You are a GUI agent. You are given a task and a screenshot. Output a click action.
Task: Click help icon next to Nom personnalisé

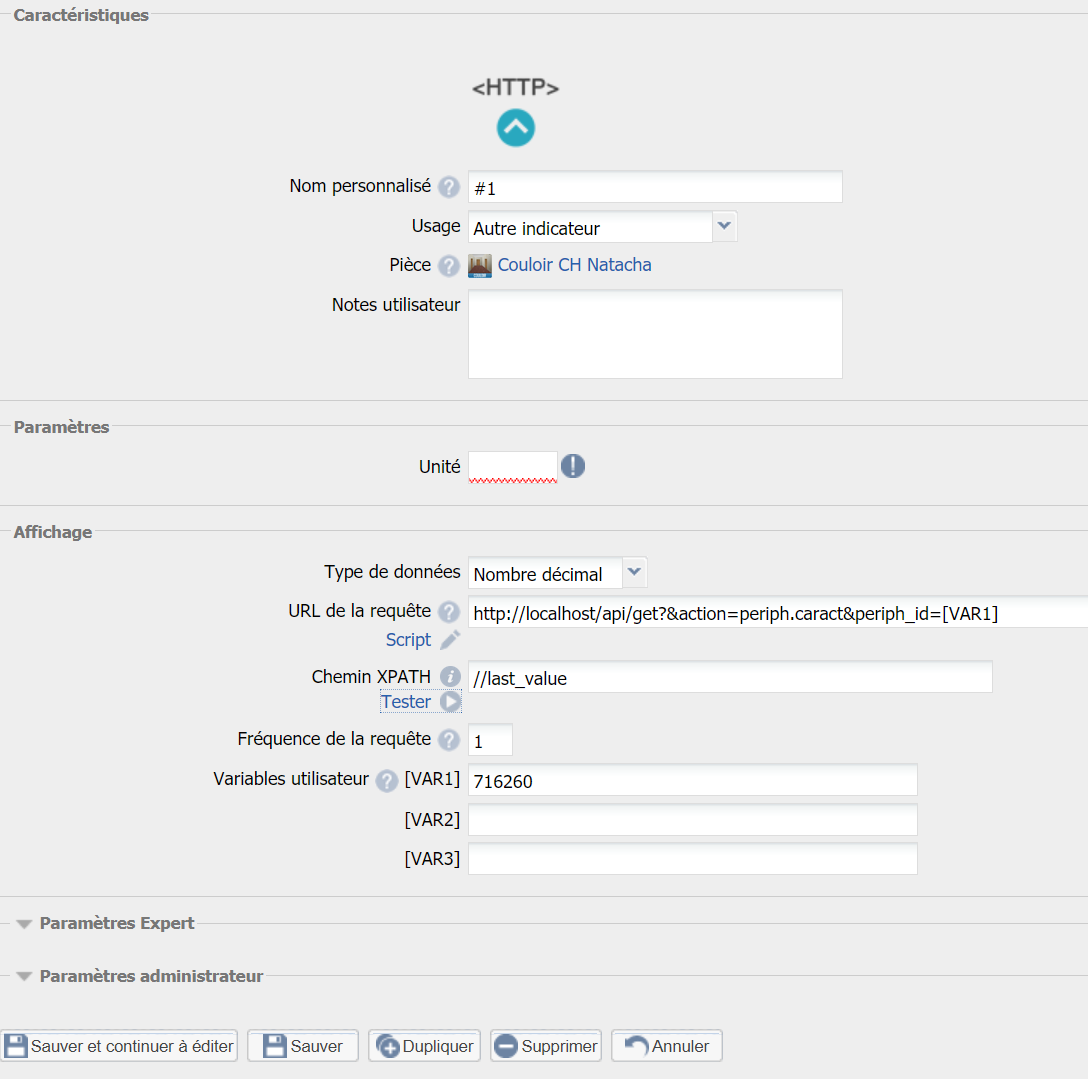click(x=449, y=187)
